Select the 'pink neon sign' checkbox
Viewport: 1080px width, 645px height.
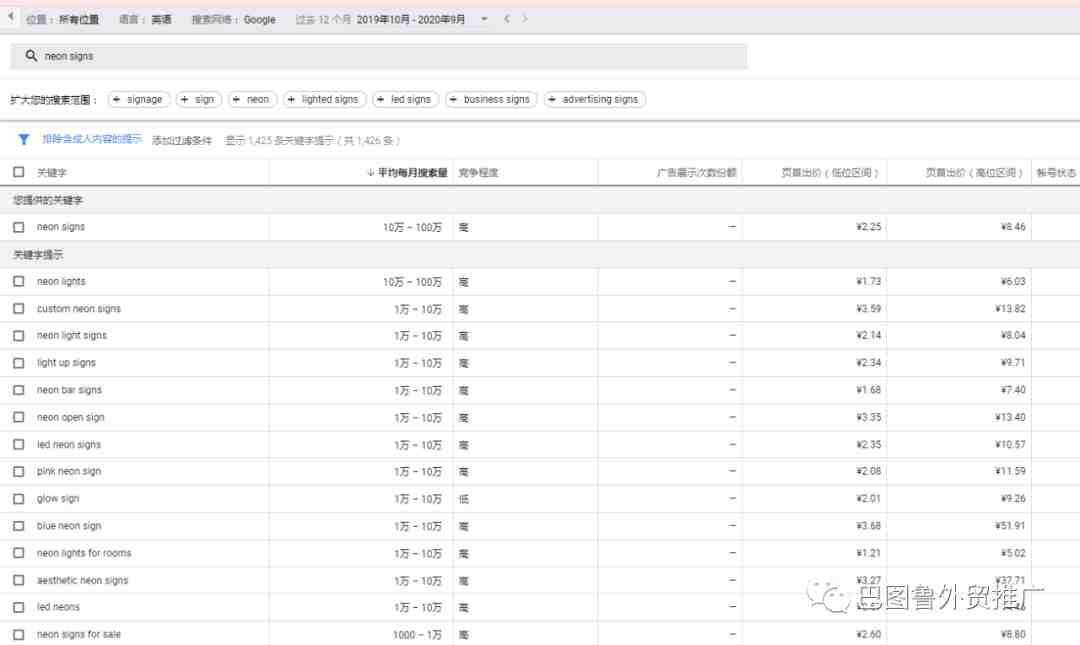[x=19, y=471]
